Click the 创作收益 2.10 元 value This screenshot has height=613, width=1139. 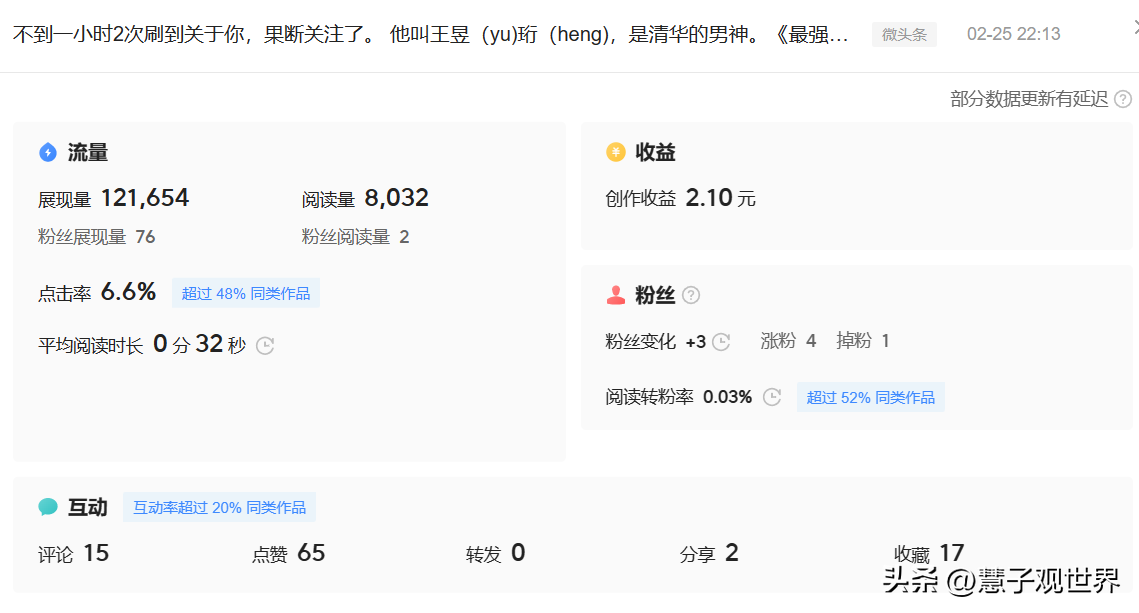click(709, 198)
